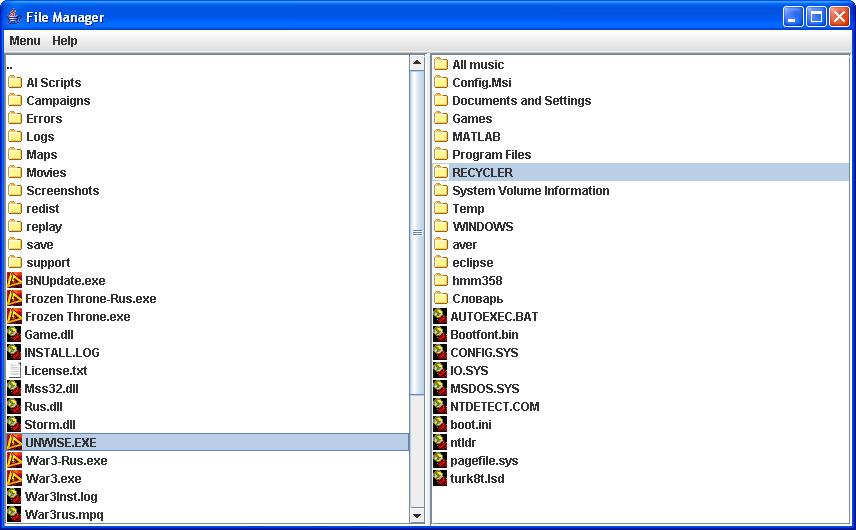
Task: Close the File Manager window
Action: (839, 17)
